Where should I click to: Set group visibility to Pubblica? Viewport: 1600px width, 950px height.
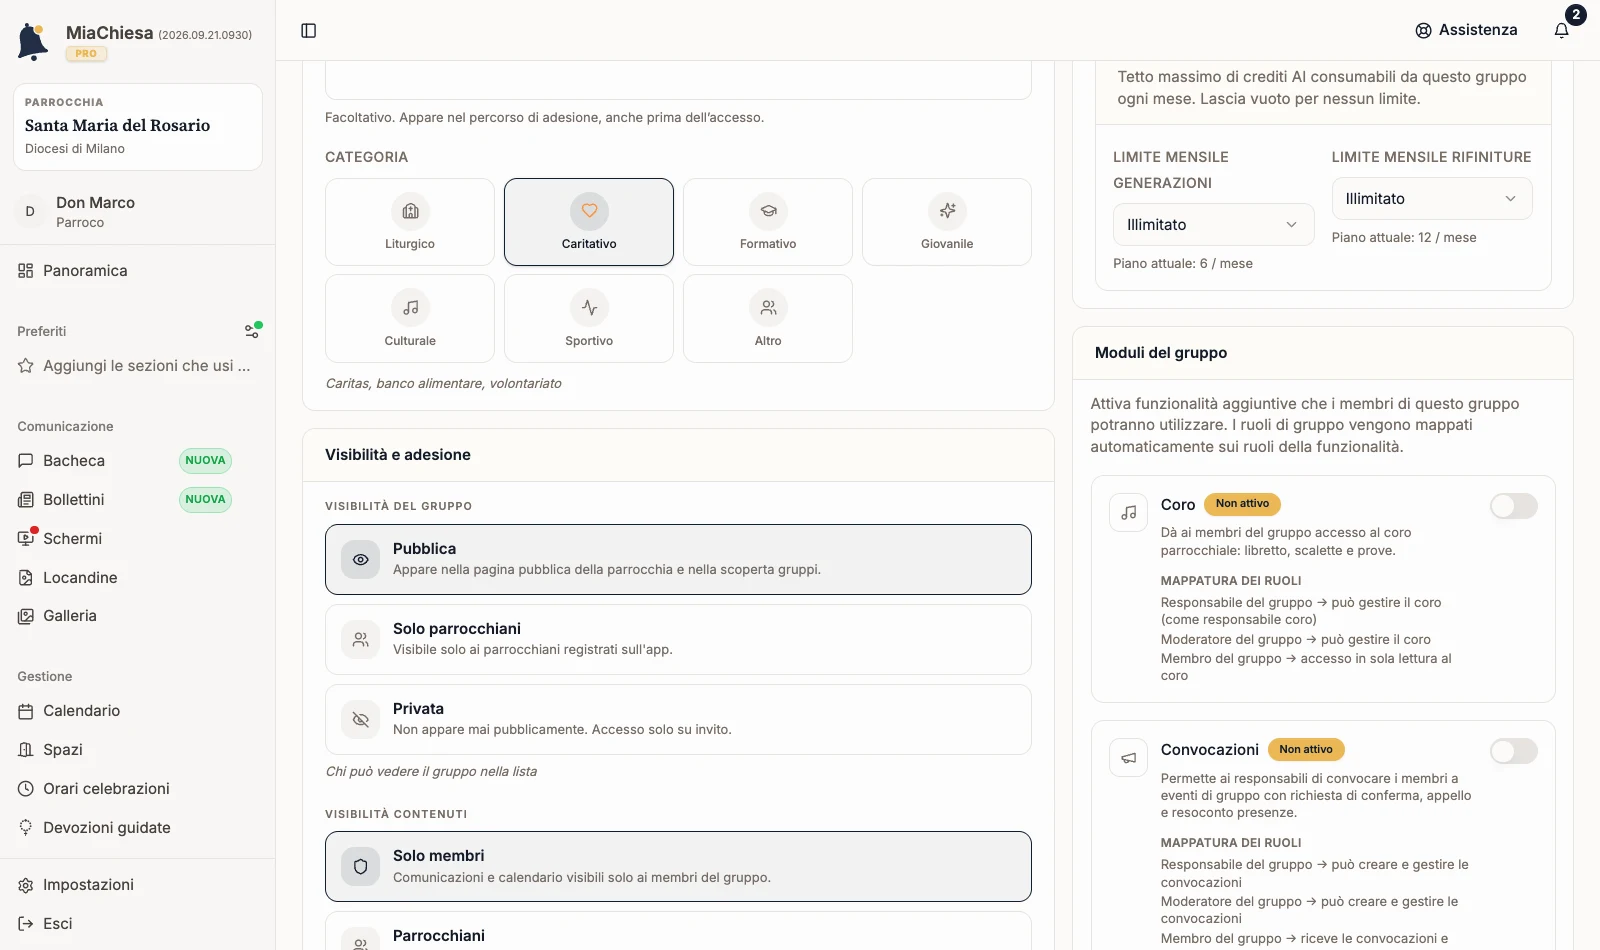click(678, 560)
